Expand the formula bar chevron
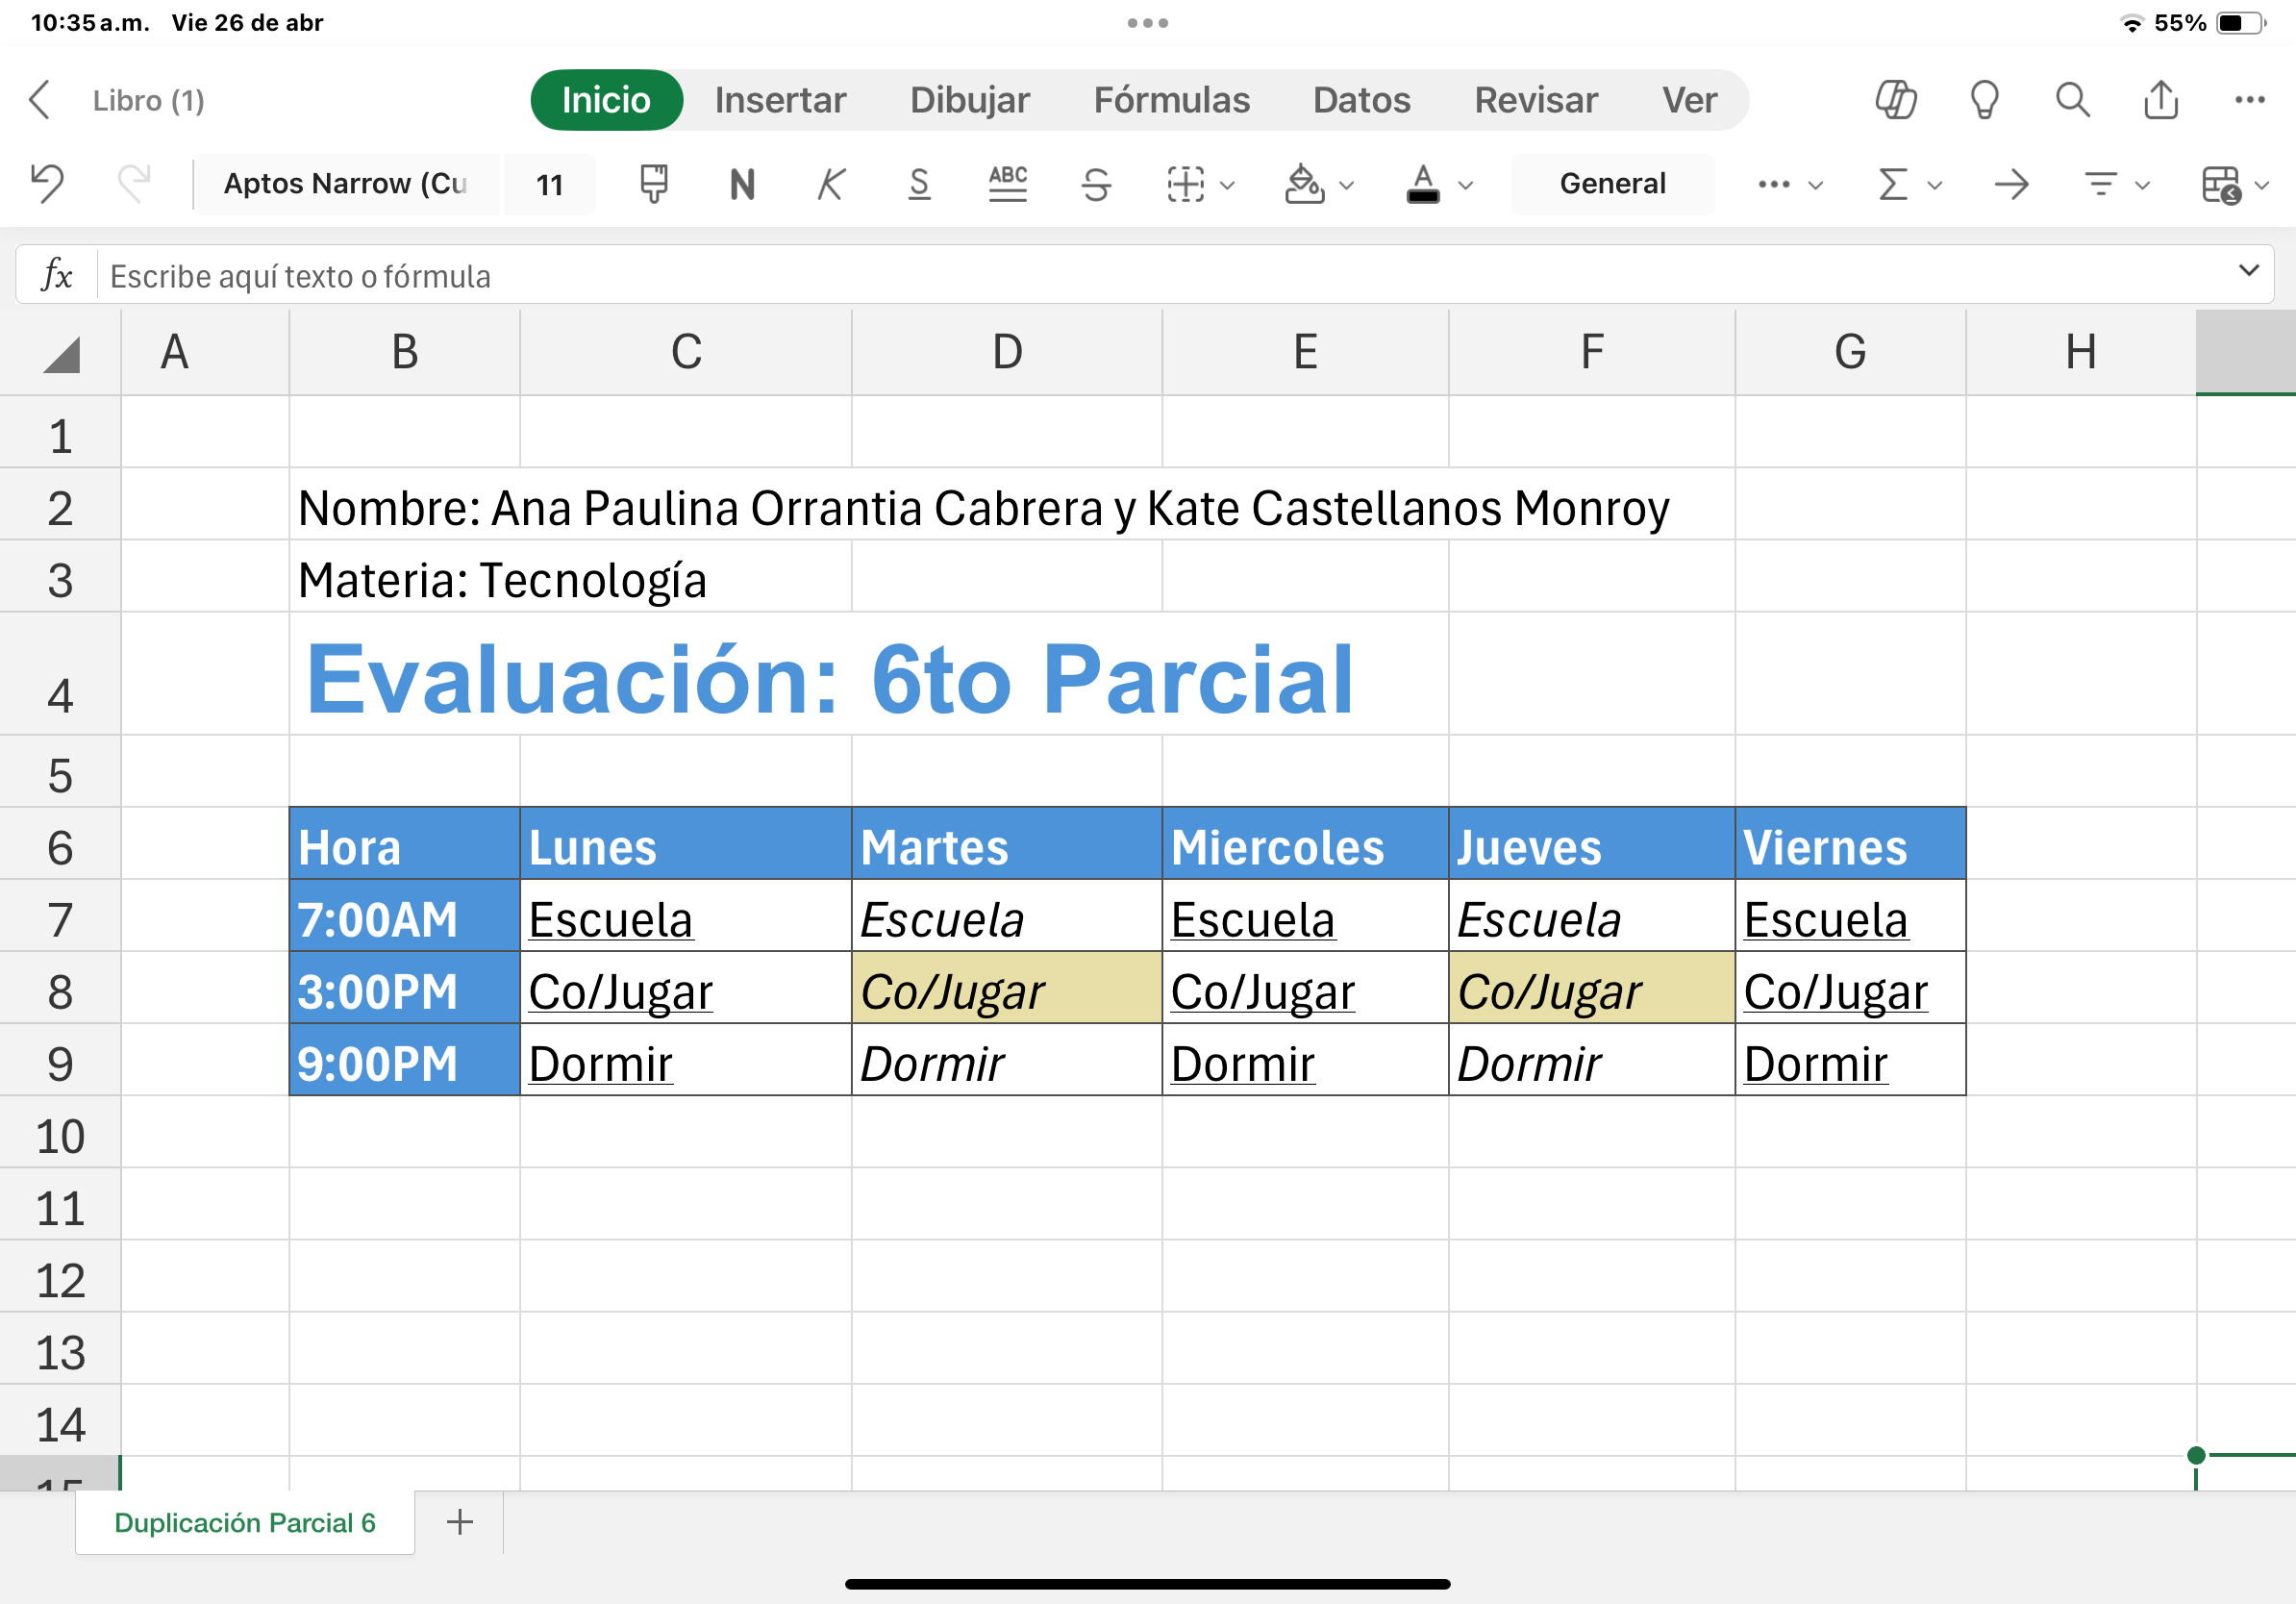Image resolution: width=2296 pixels, height=1604 pixels. [x=2249, y=270]
